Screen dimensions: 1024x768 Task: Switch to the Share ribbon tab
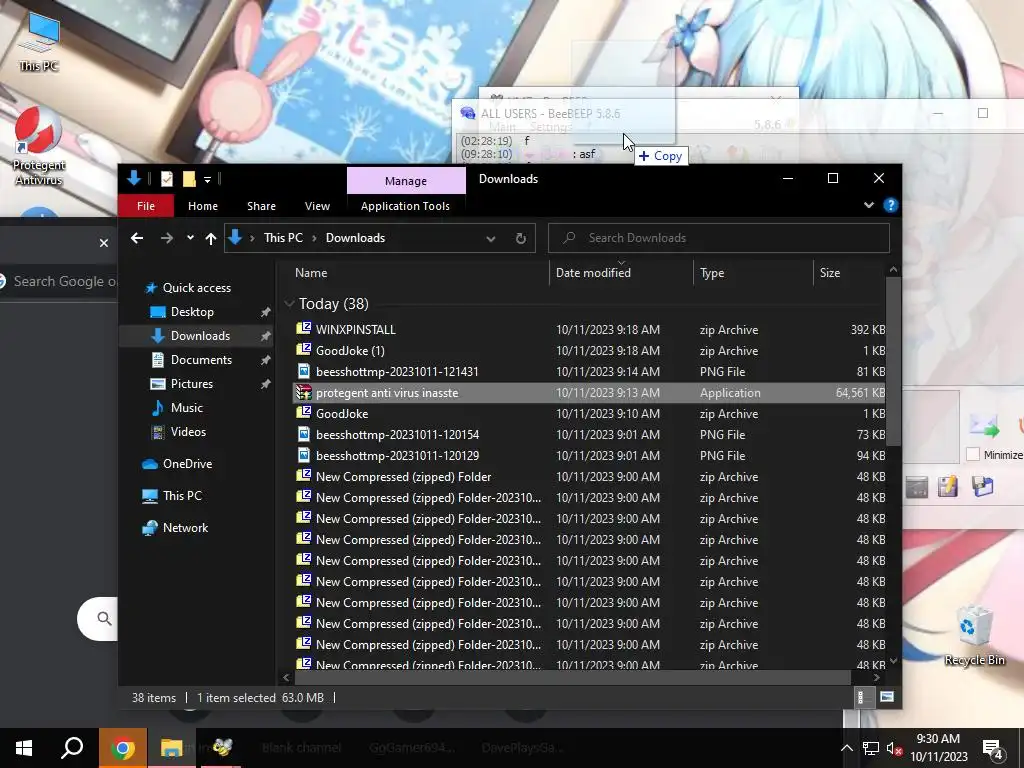tap(261, 206)
